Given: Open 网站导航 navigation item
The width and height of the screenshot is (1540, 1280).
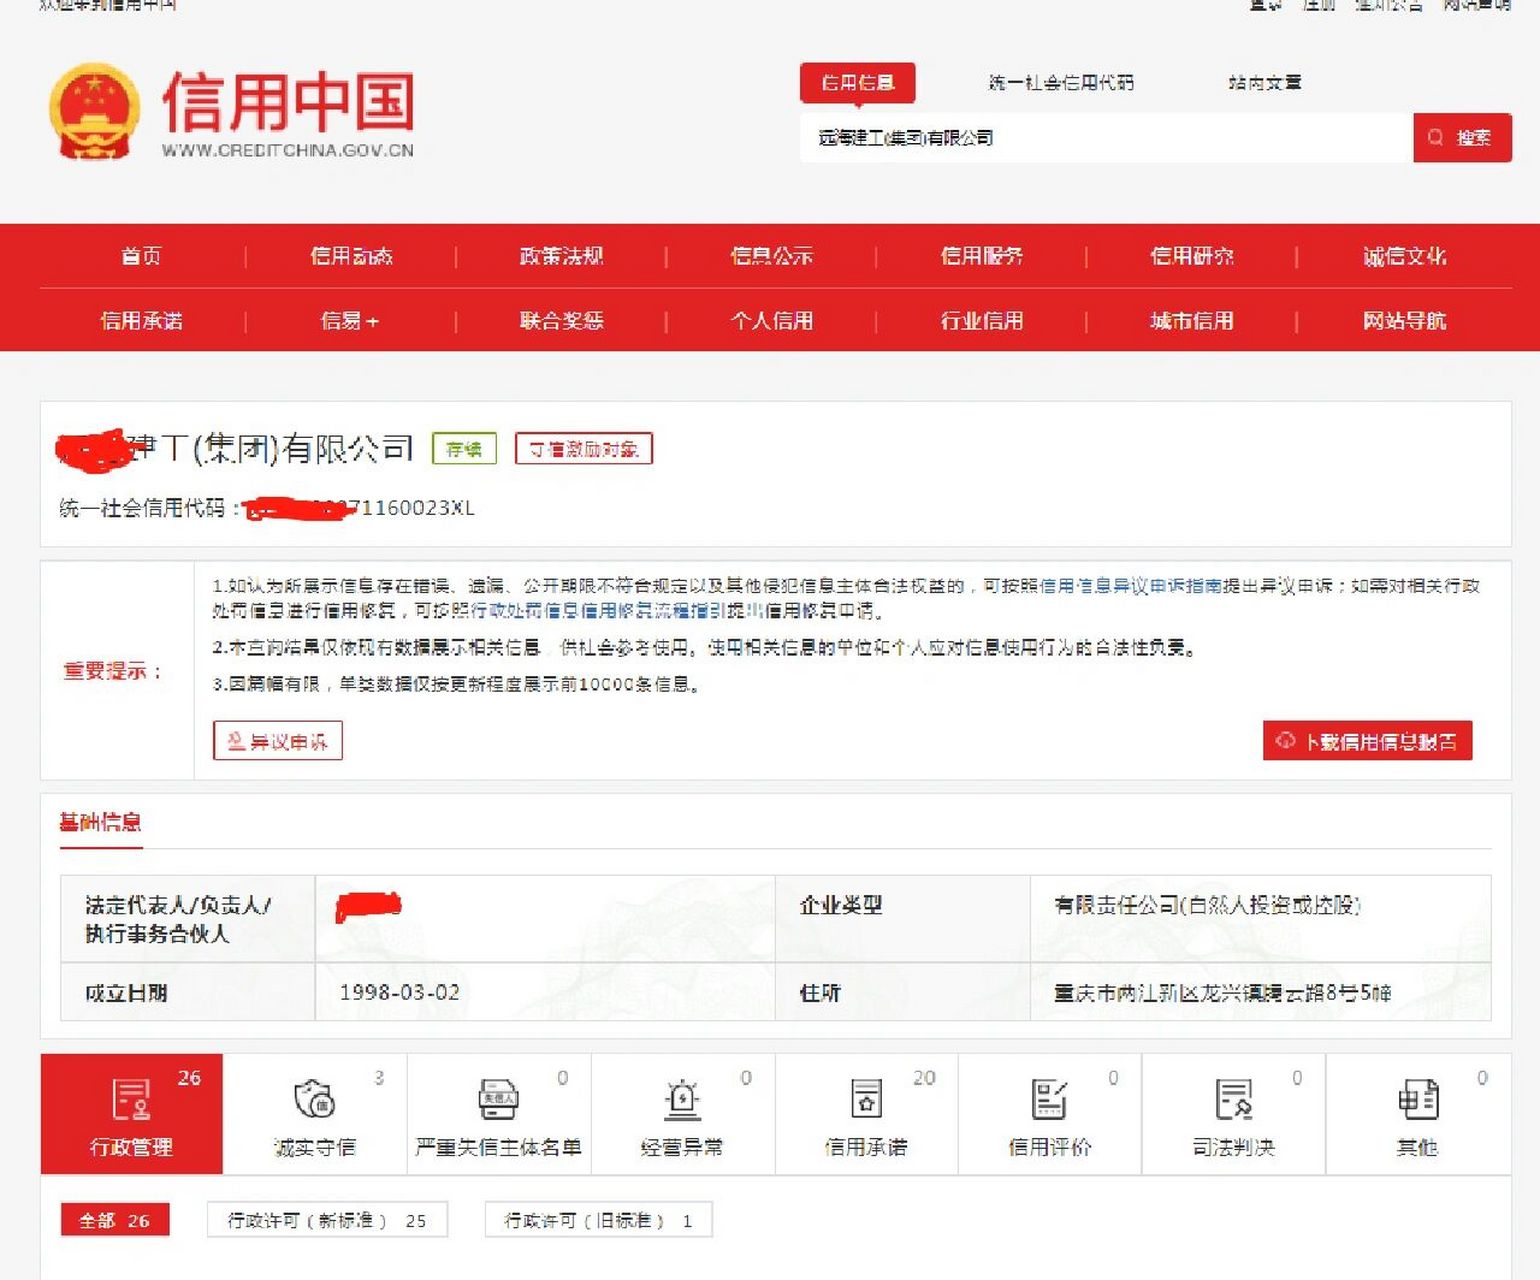Looking at the screenshot, I should pos(1404,321).
